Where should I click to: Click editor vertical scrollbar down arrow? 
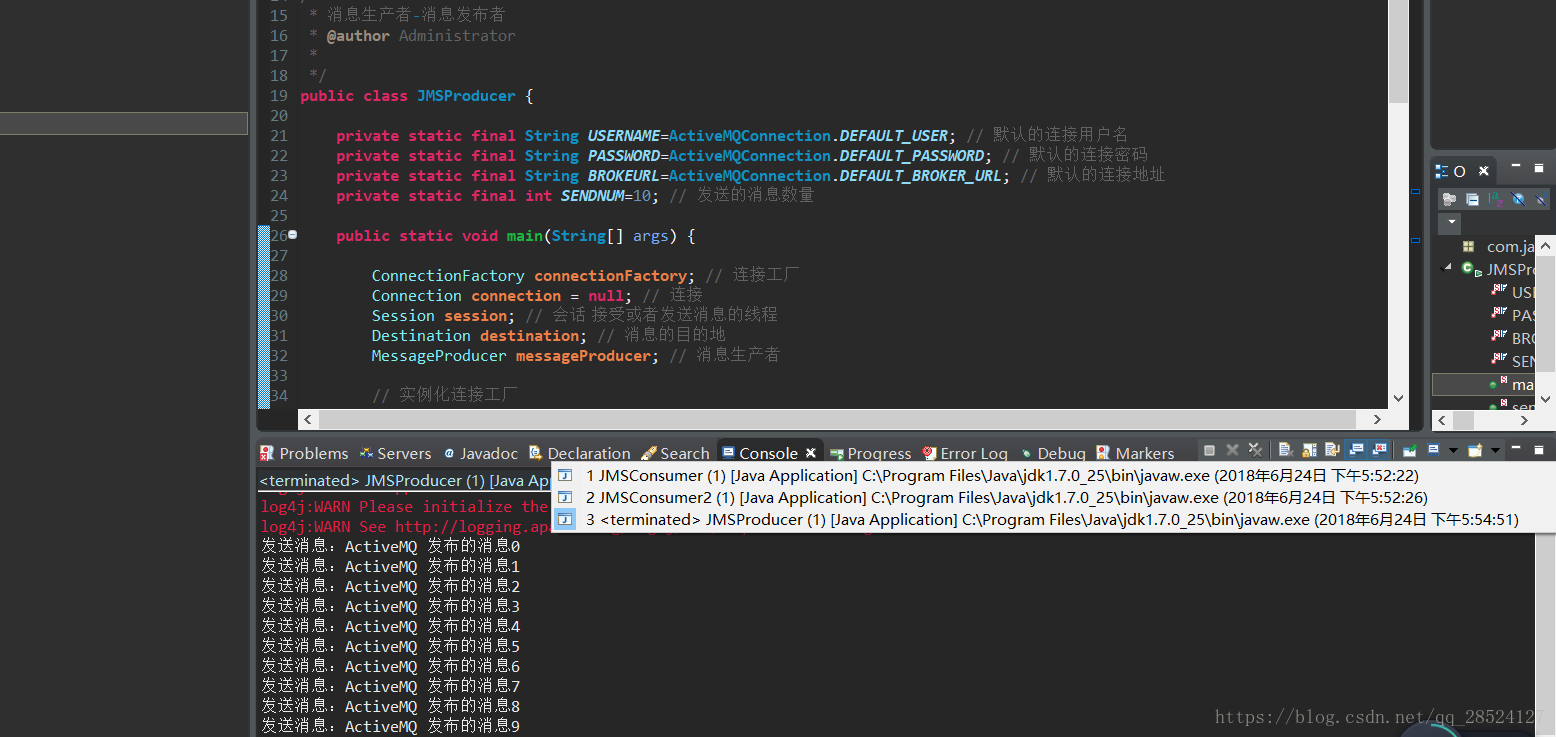point(1399,398)
